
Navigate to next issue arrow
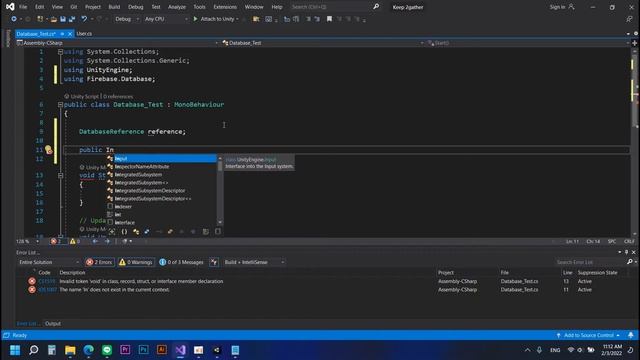107,241
